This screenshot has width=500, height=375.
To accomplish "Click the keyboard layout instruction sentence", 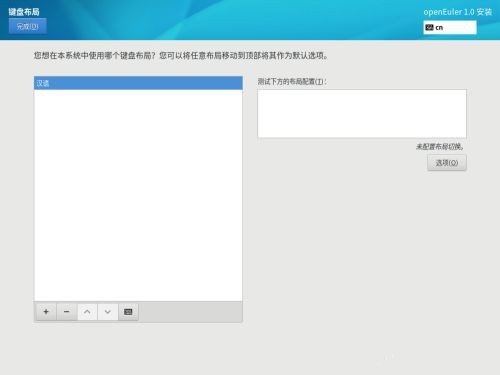I will coord(181,55).
